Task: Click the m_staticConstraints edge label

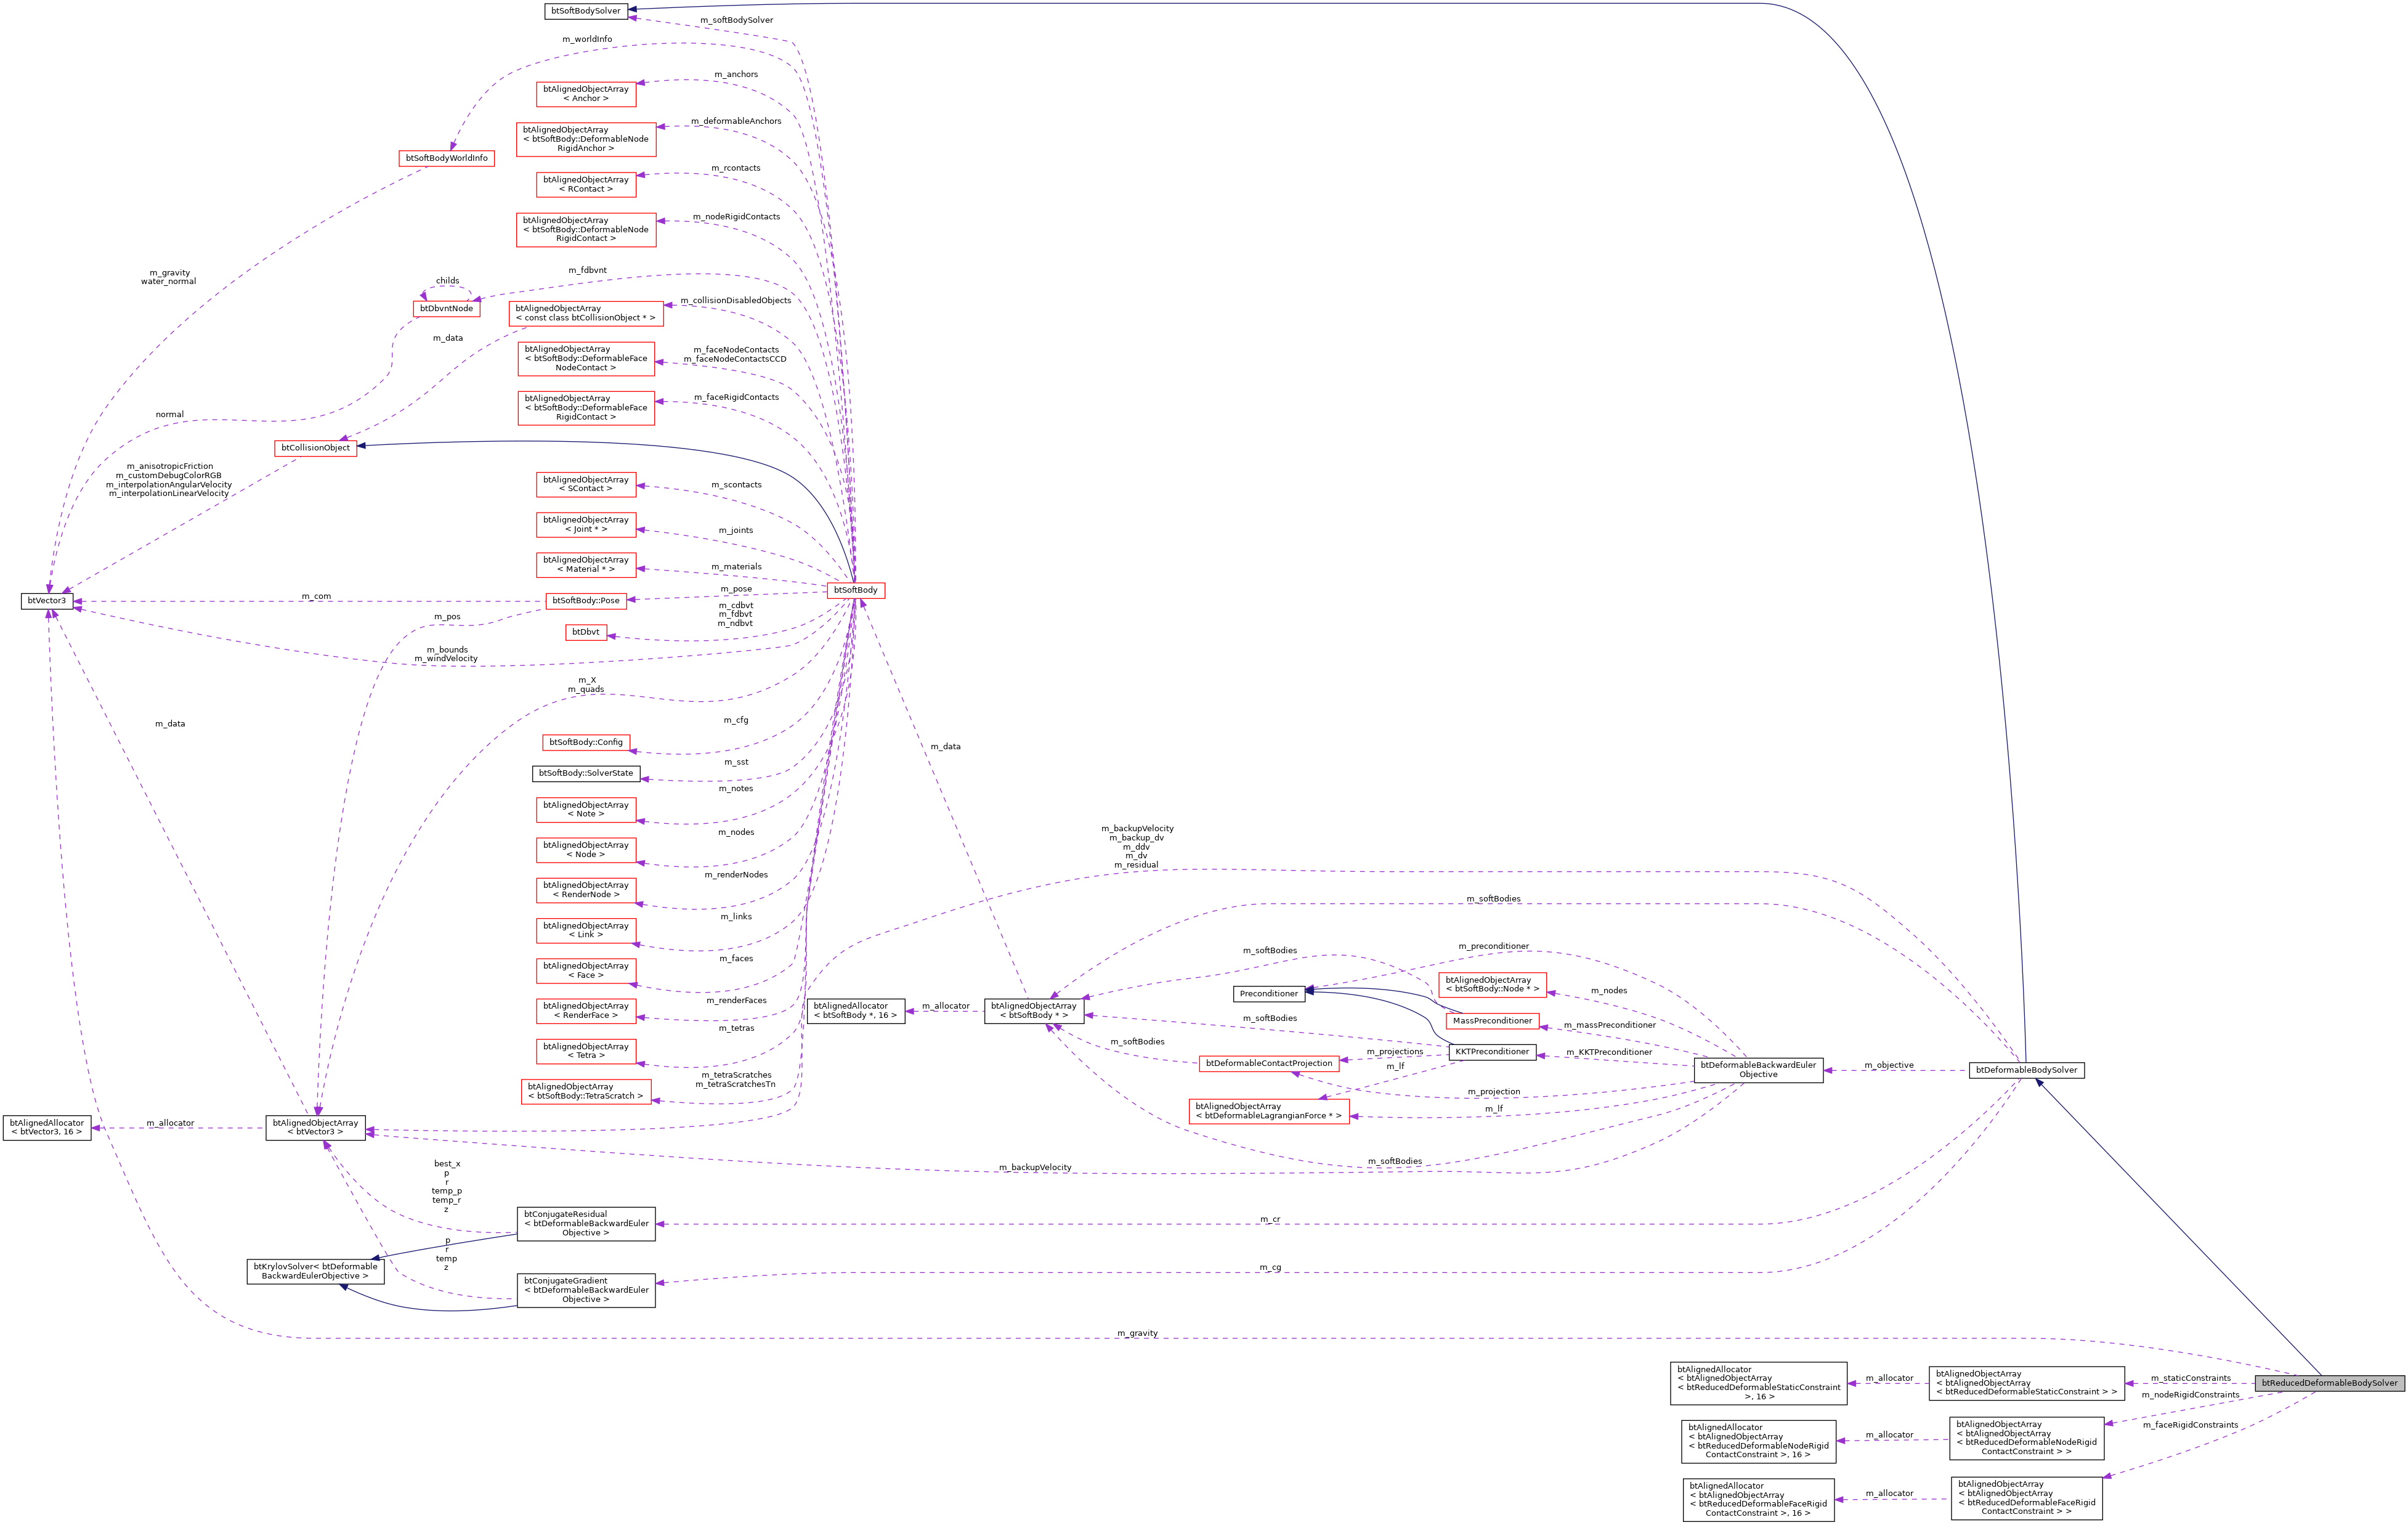Action: 2190,1378
